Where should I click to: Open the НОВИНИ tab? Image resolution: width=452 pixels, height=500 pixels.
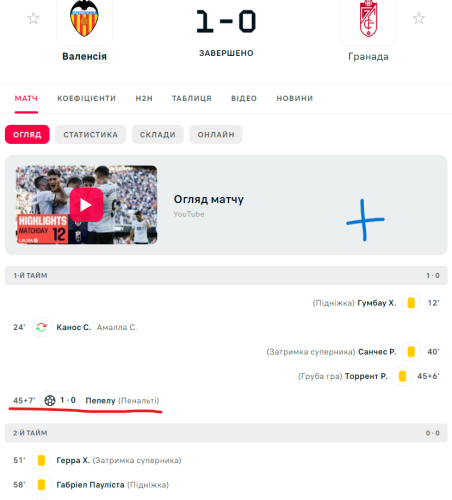[x=295, y=98]
